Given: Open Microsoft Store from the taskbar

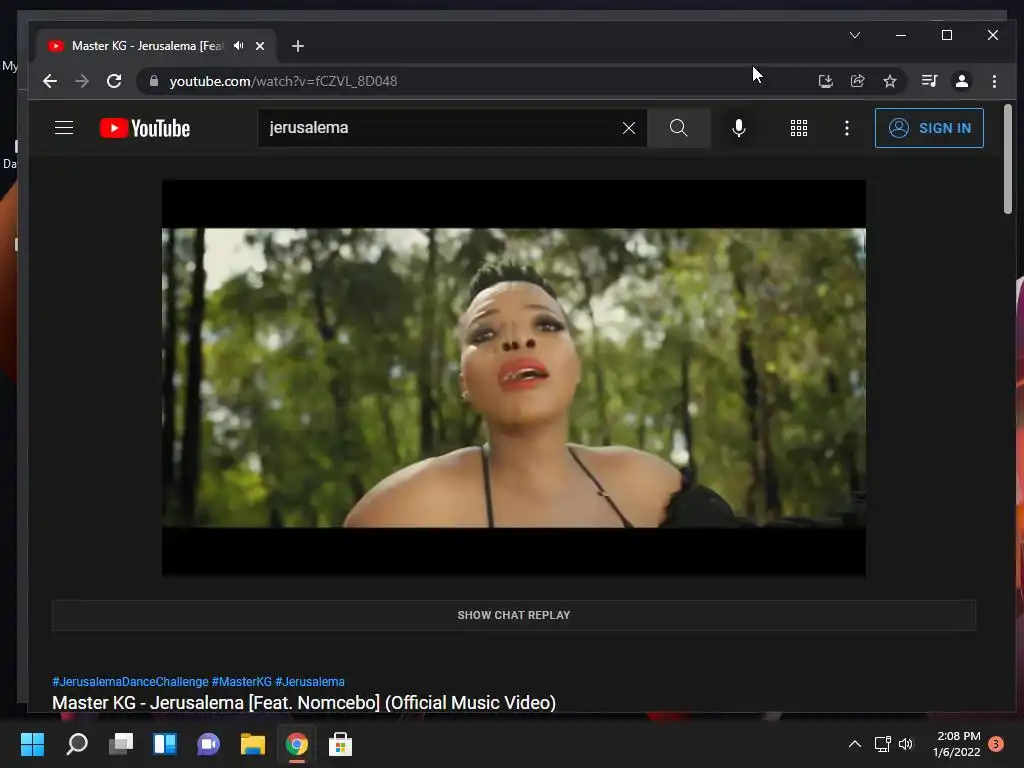Looking at the screenshot, I should pyautogui.click(x=340, y=744).
